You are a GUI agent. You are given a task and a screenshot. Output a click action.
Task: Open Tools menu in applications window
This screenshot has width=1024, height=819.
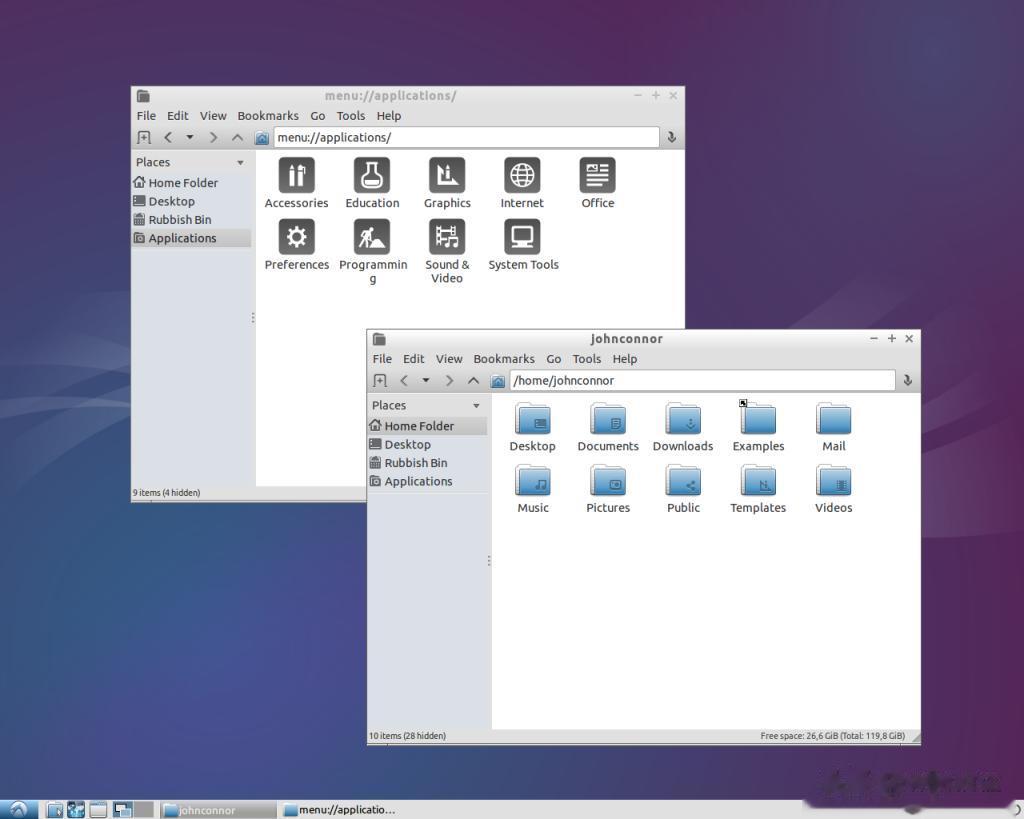[x=351, y=116]
